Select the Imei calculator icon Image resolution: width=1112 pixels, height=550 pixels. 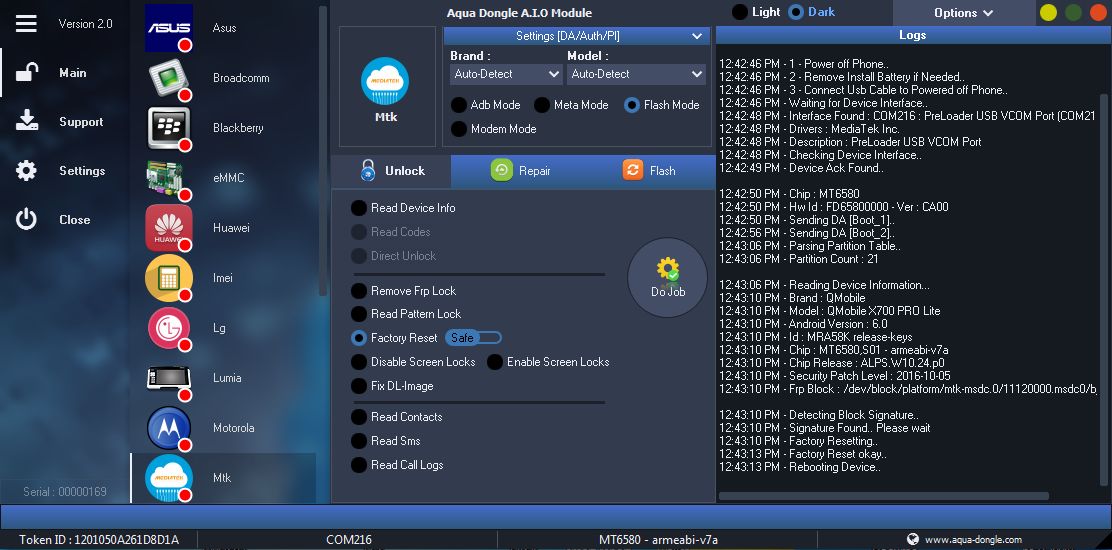pos(169,278)
